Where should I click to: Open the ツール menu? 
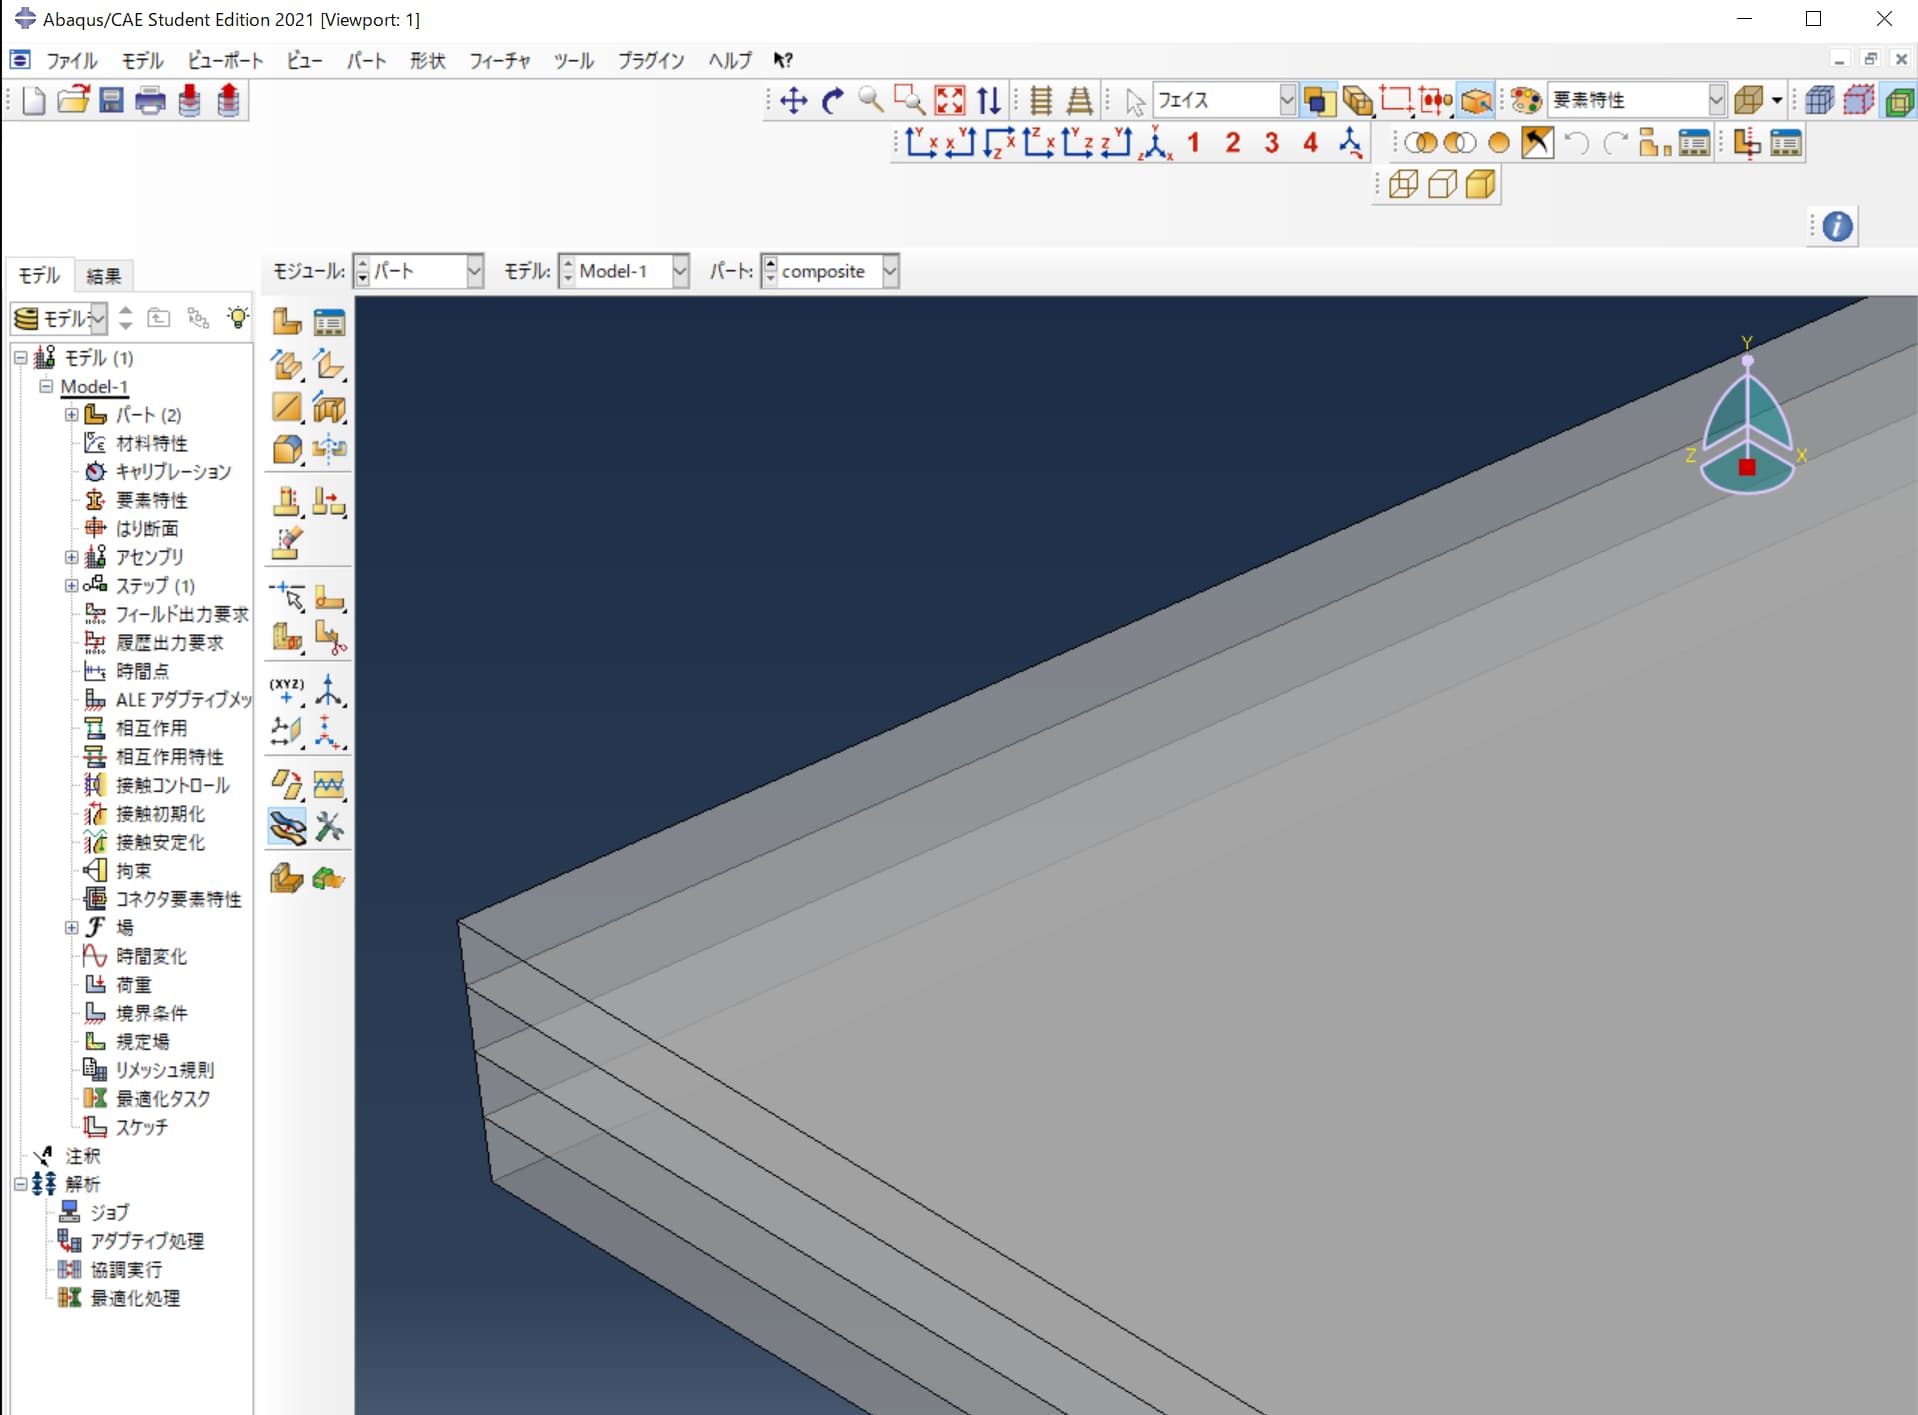coord(572,60)
